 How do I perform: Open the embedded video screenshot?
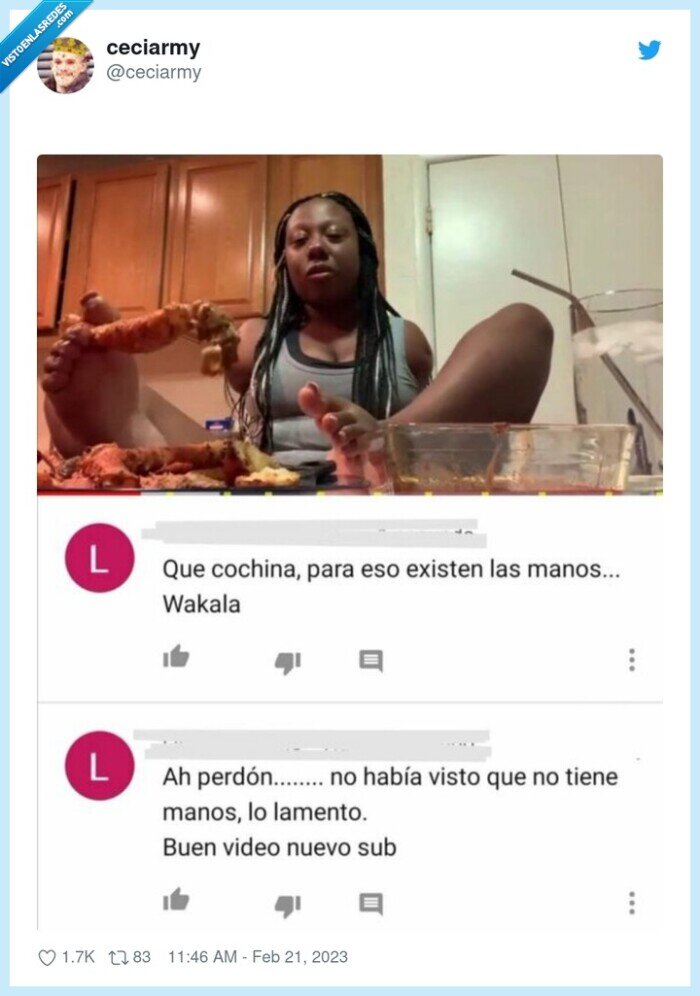350,324
